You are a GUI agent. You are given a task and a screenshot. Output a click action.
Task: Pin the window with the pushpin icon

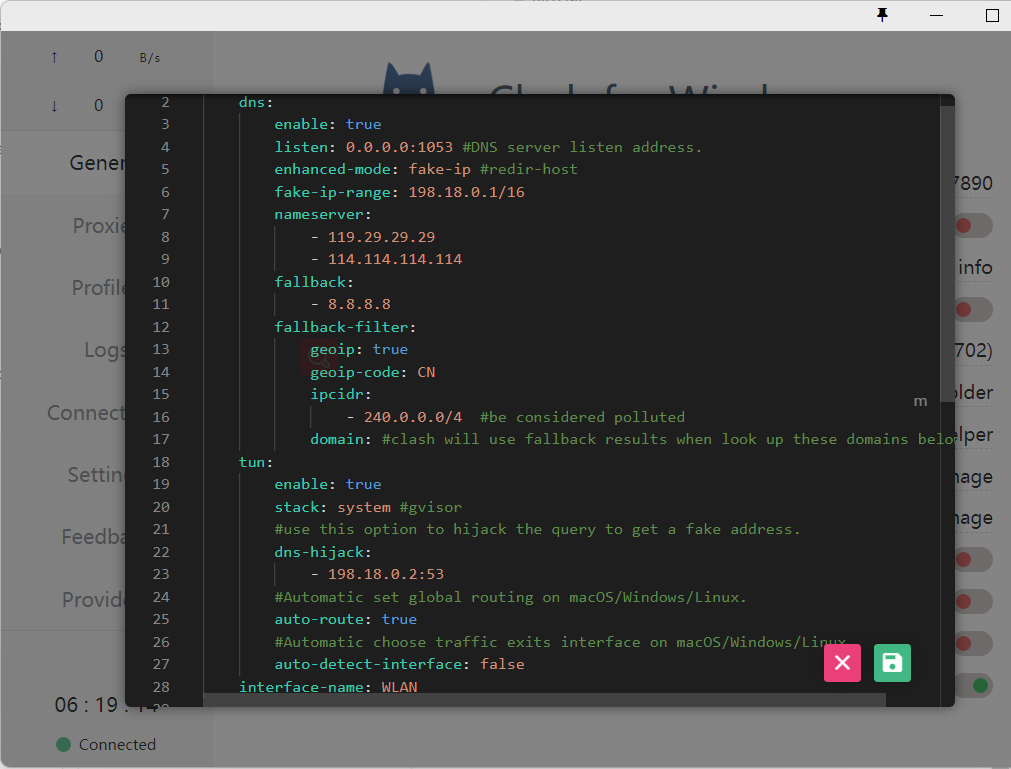(883, 14)
